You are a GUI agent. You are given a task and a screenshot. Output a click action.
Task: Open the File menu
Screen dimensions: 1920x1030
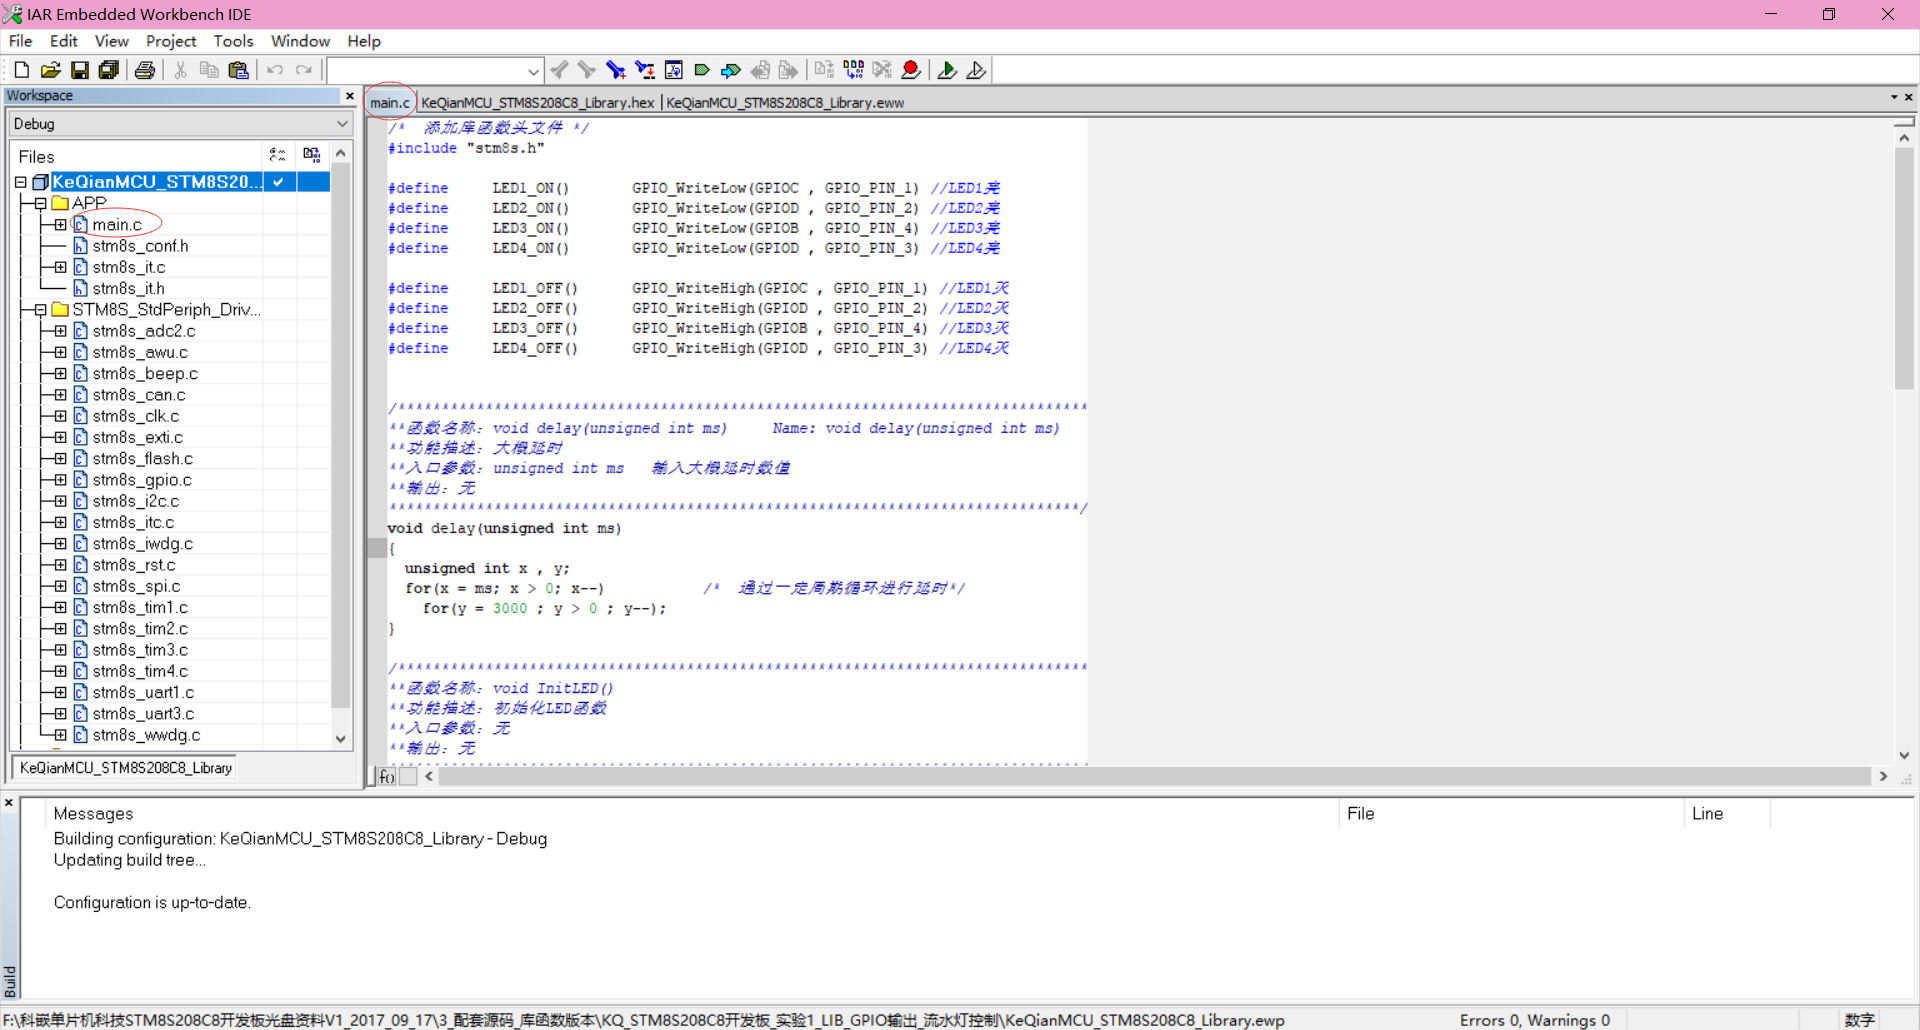(20, 41)
